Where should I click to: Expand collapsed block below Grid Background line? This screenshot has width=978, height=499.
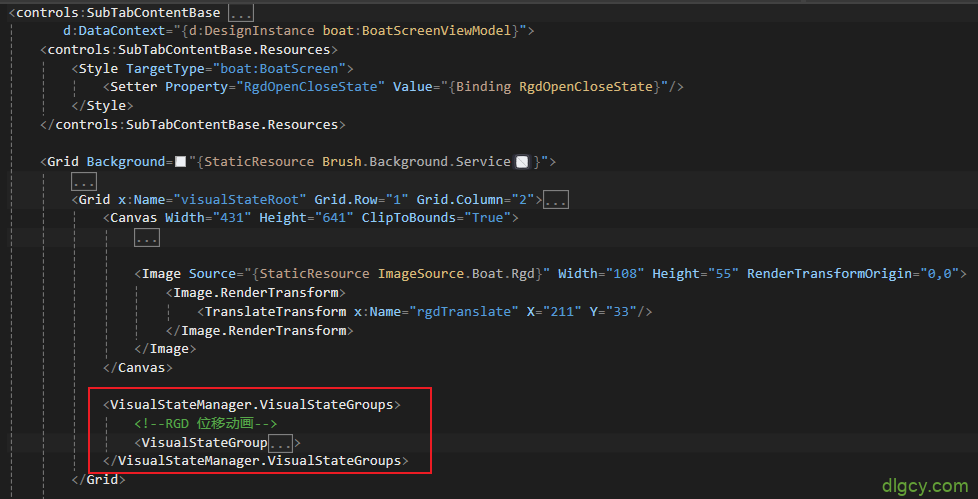(84, 182)
